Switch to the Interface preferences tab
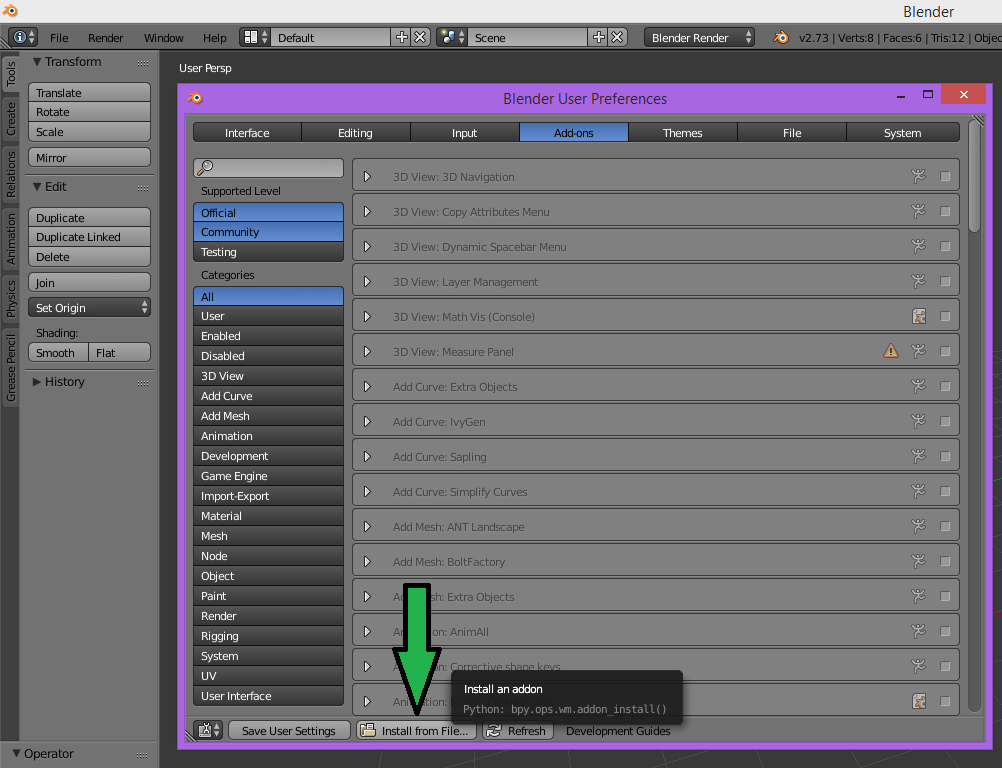The width and height of the screenshot is (1002, 768). (x=247, y=132)
